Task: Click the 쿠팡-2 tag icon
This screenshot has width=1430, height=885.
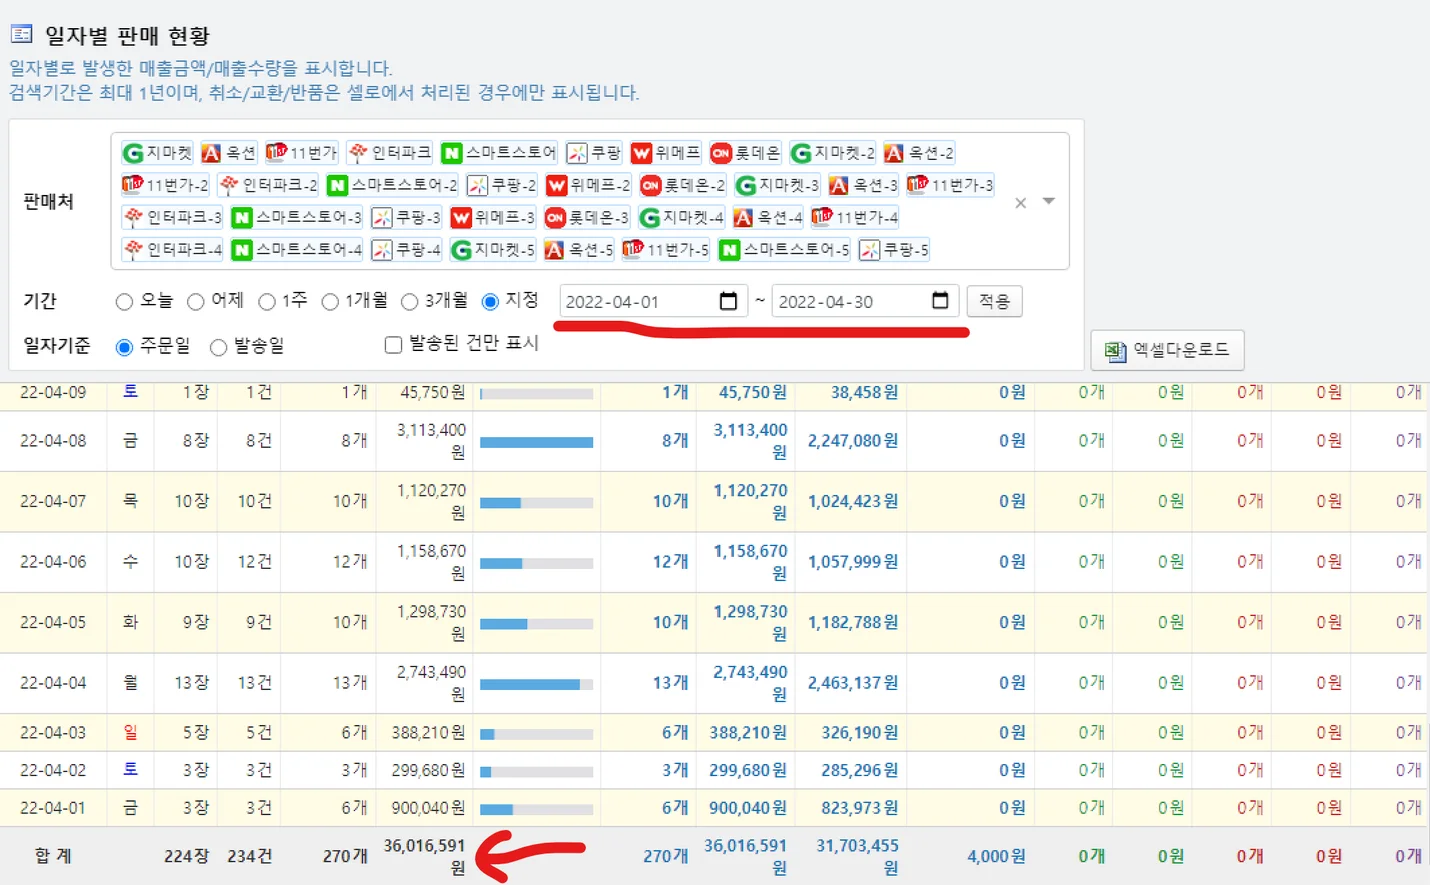Action: click(477, 185)
